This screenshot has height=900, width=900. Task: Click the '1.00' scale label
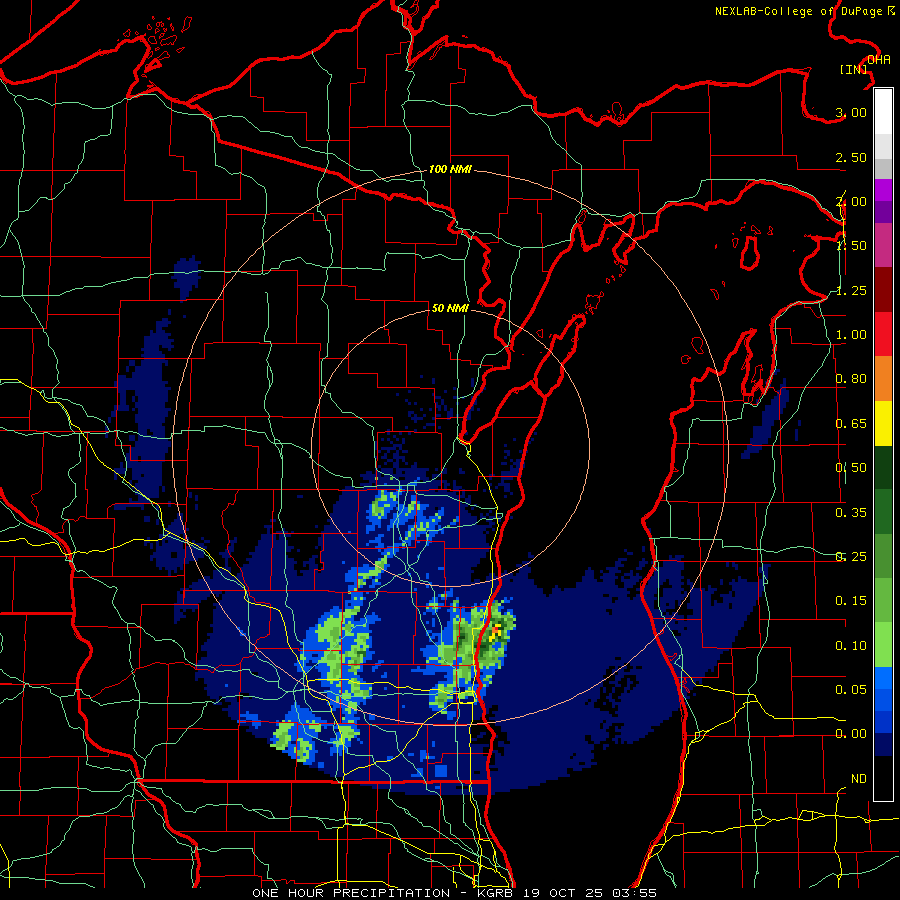coord(851,335)
